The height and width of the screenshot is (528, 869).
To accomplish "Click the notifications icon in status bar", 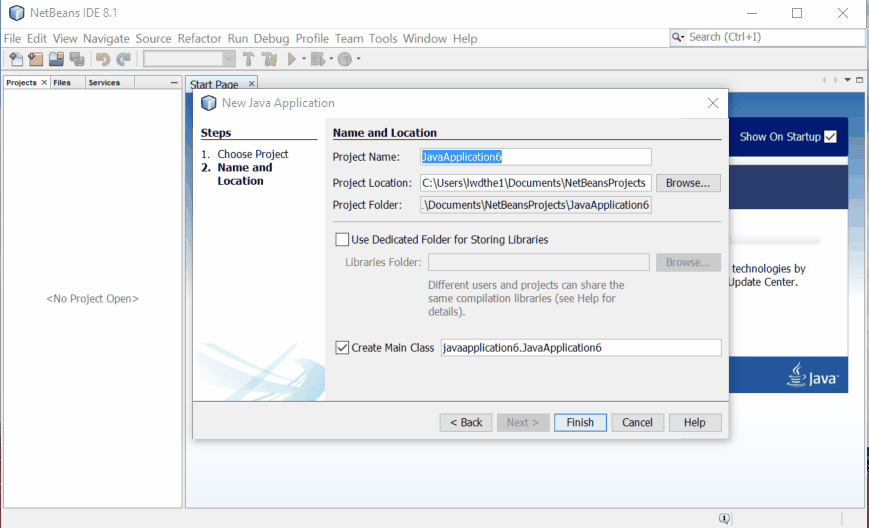I will coord(724,518).
